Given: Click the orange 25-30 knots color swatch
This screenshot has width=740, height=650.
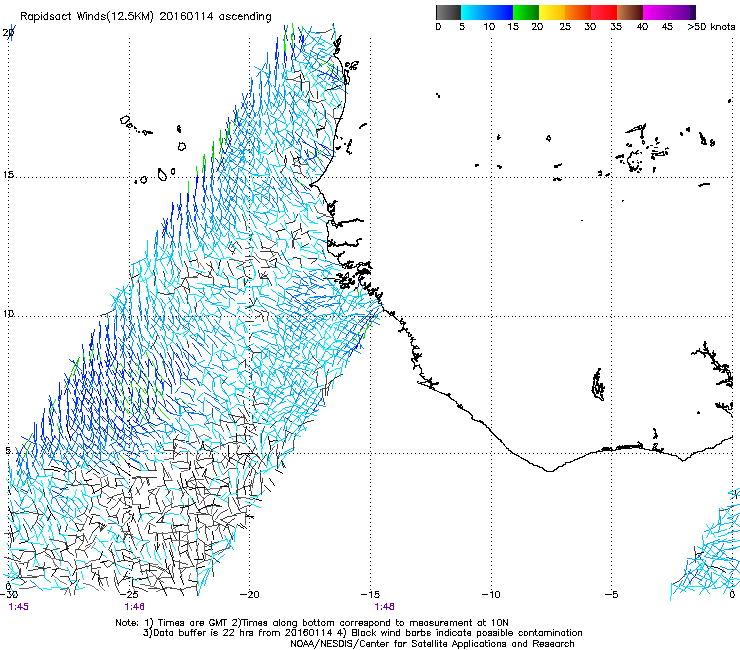Looking at the screenshot, I should point(578,12).
